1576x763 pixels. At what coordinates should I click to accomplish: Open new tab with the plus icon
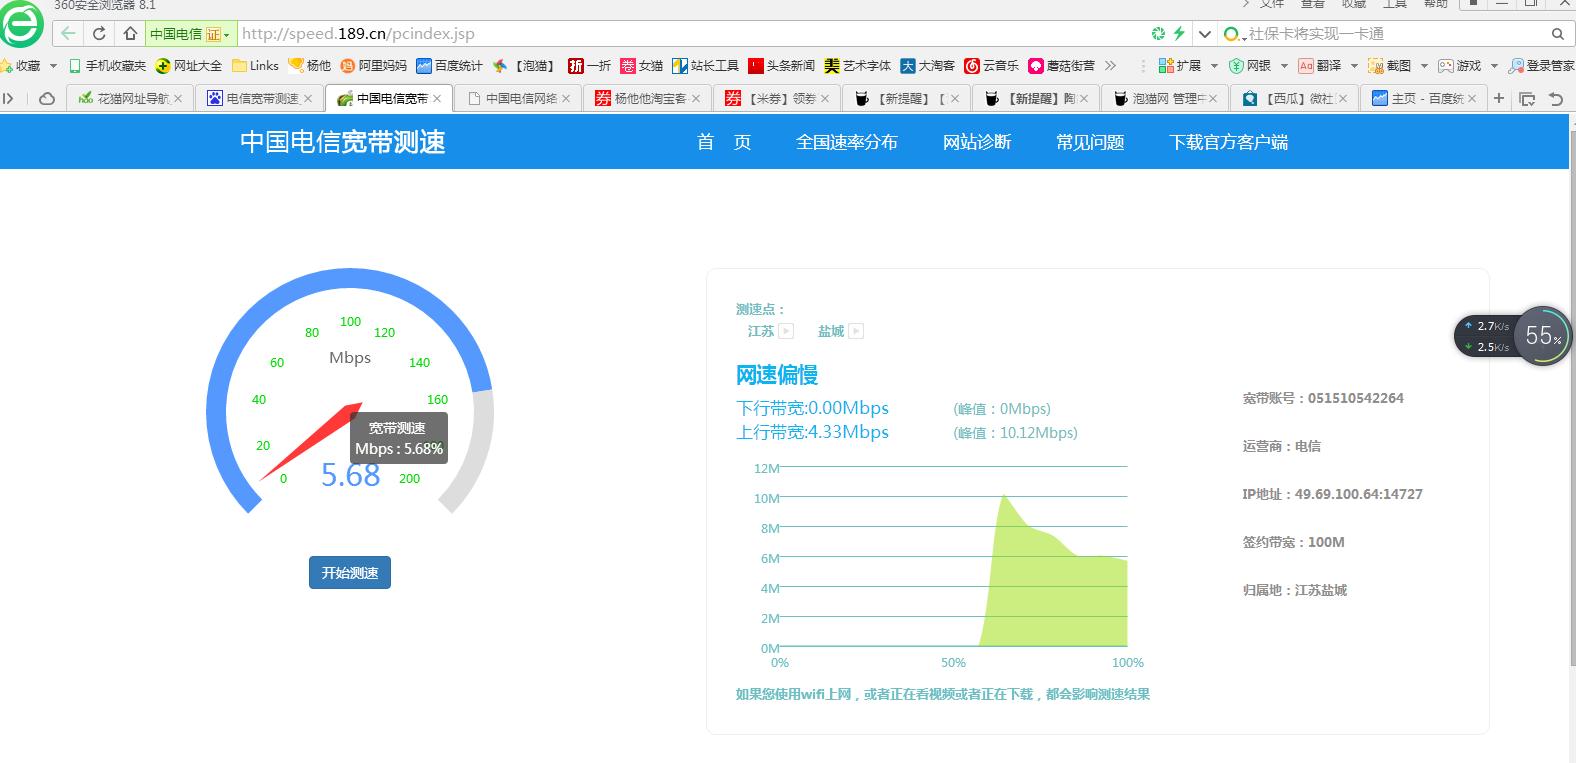coord(1498,98)
